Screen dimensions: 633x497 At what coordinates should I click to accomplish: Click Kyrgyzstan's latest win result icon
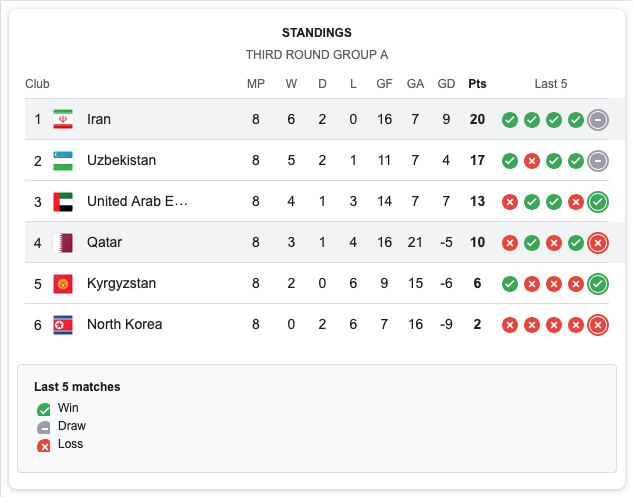pos(598,283)
